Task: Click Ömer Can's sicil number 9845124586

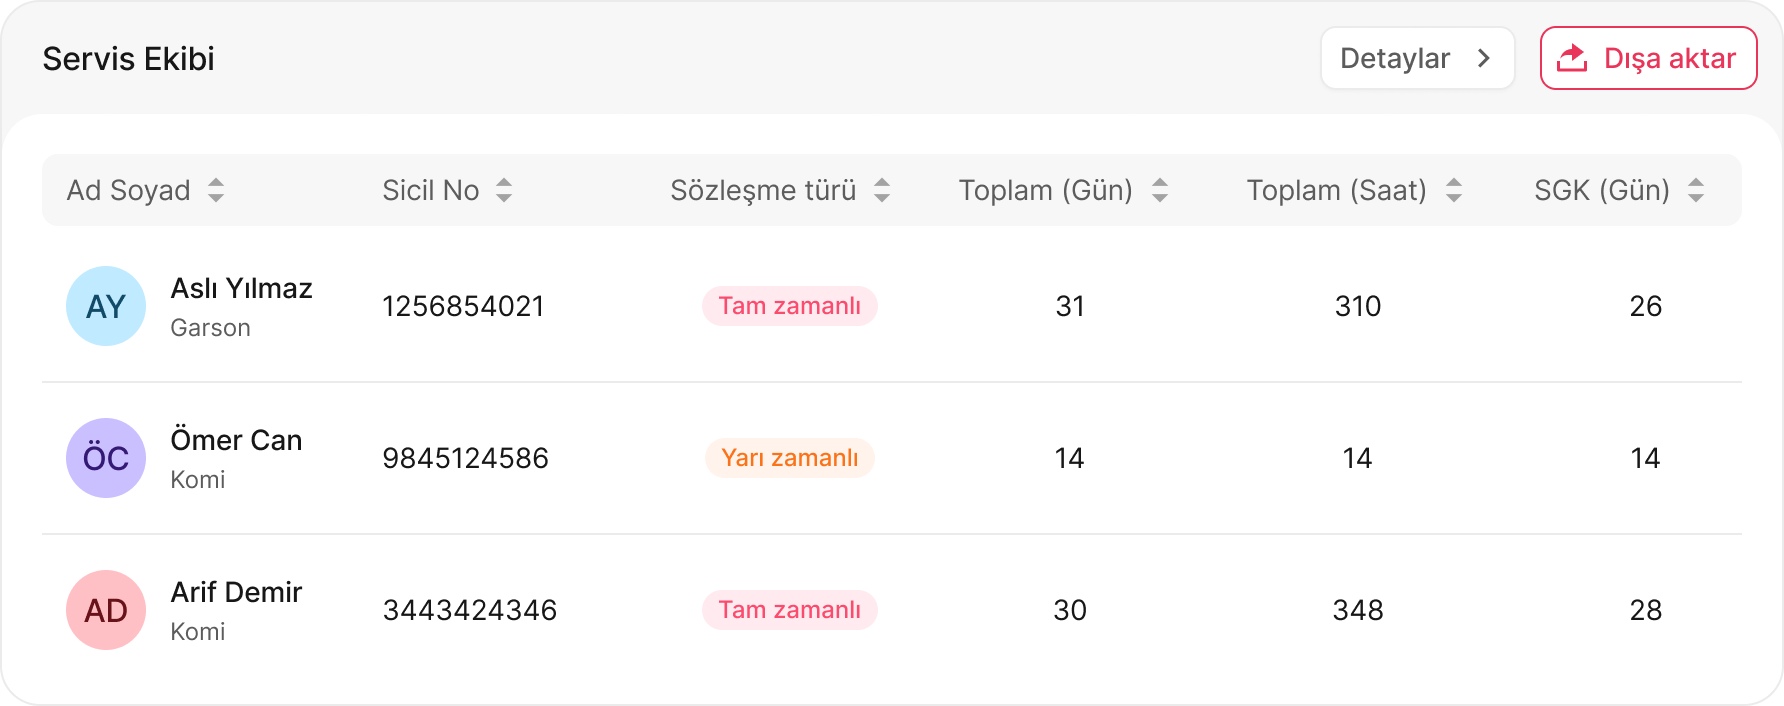Action: point(466,458)
